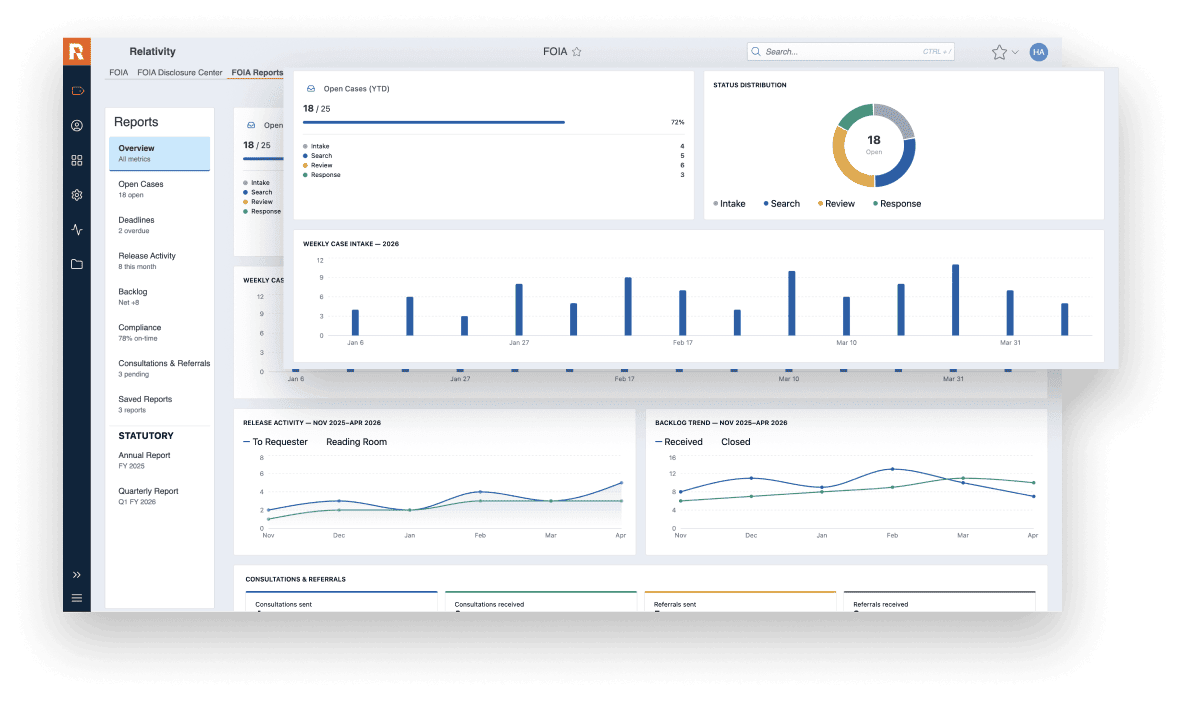1182x701 pixels.
Task: Select Open Cases report item
Action: point(160,189)
